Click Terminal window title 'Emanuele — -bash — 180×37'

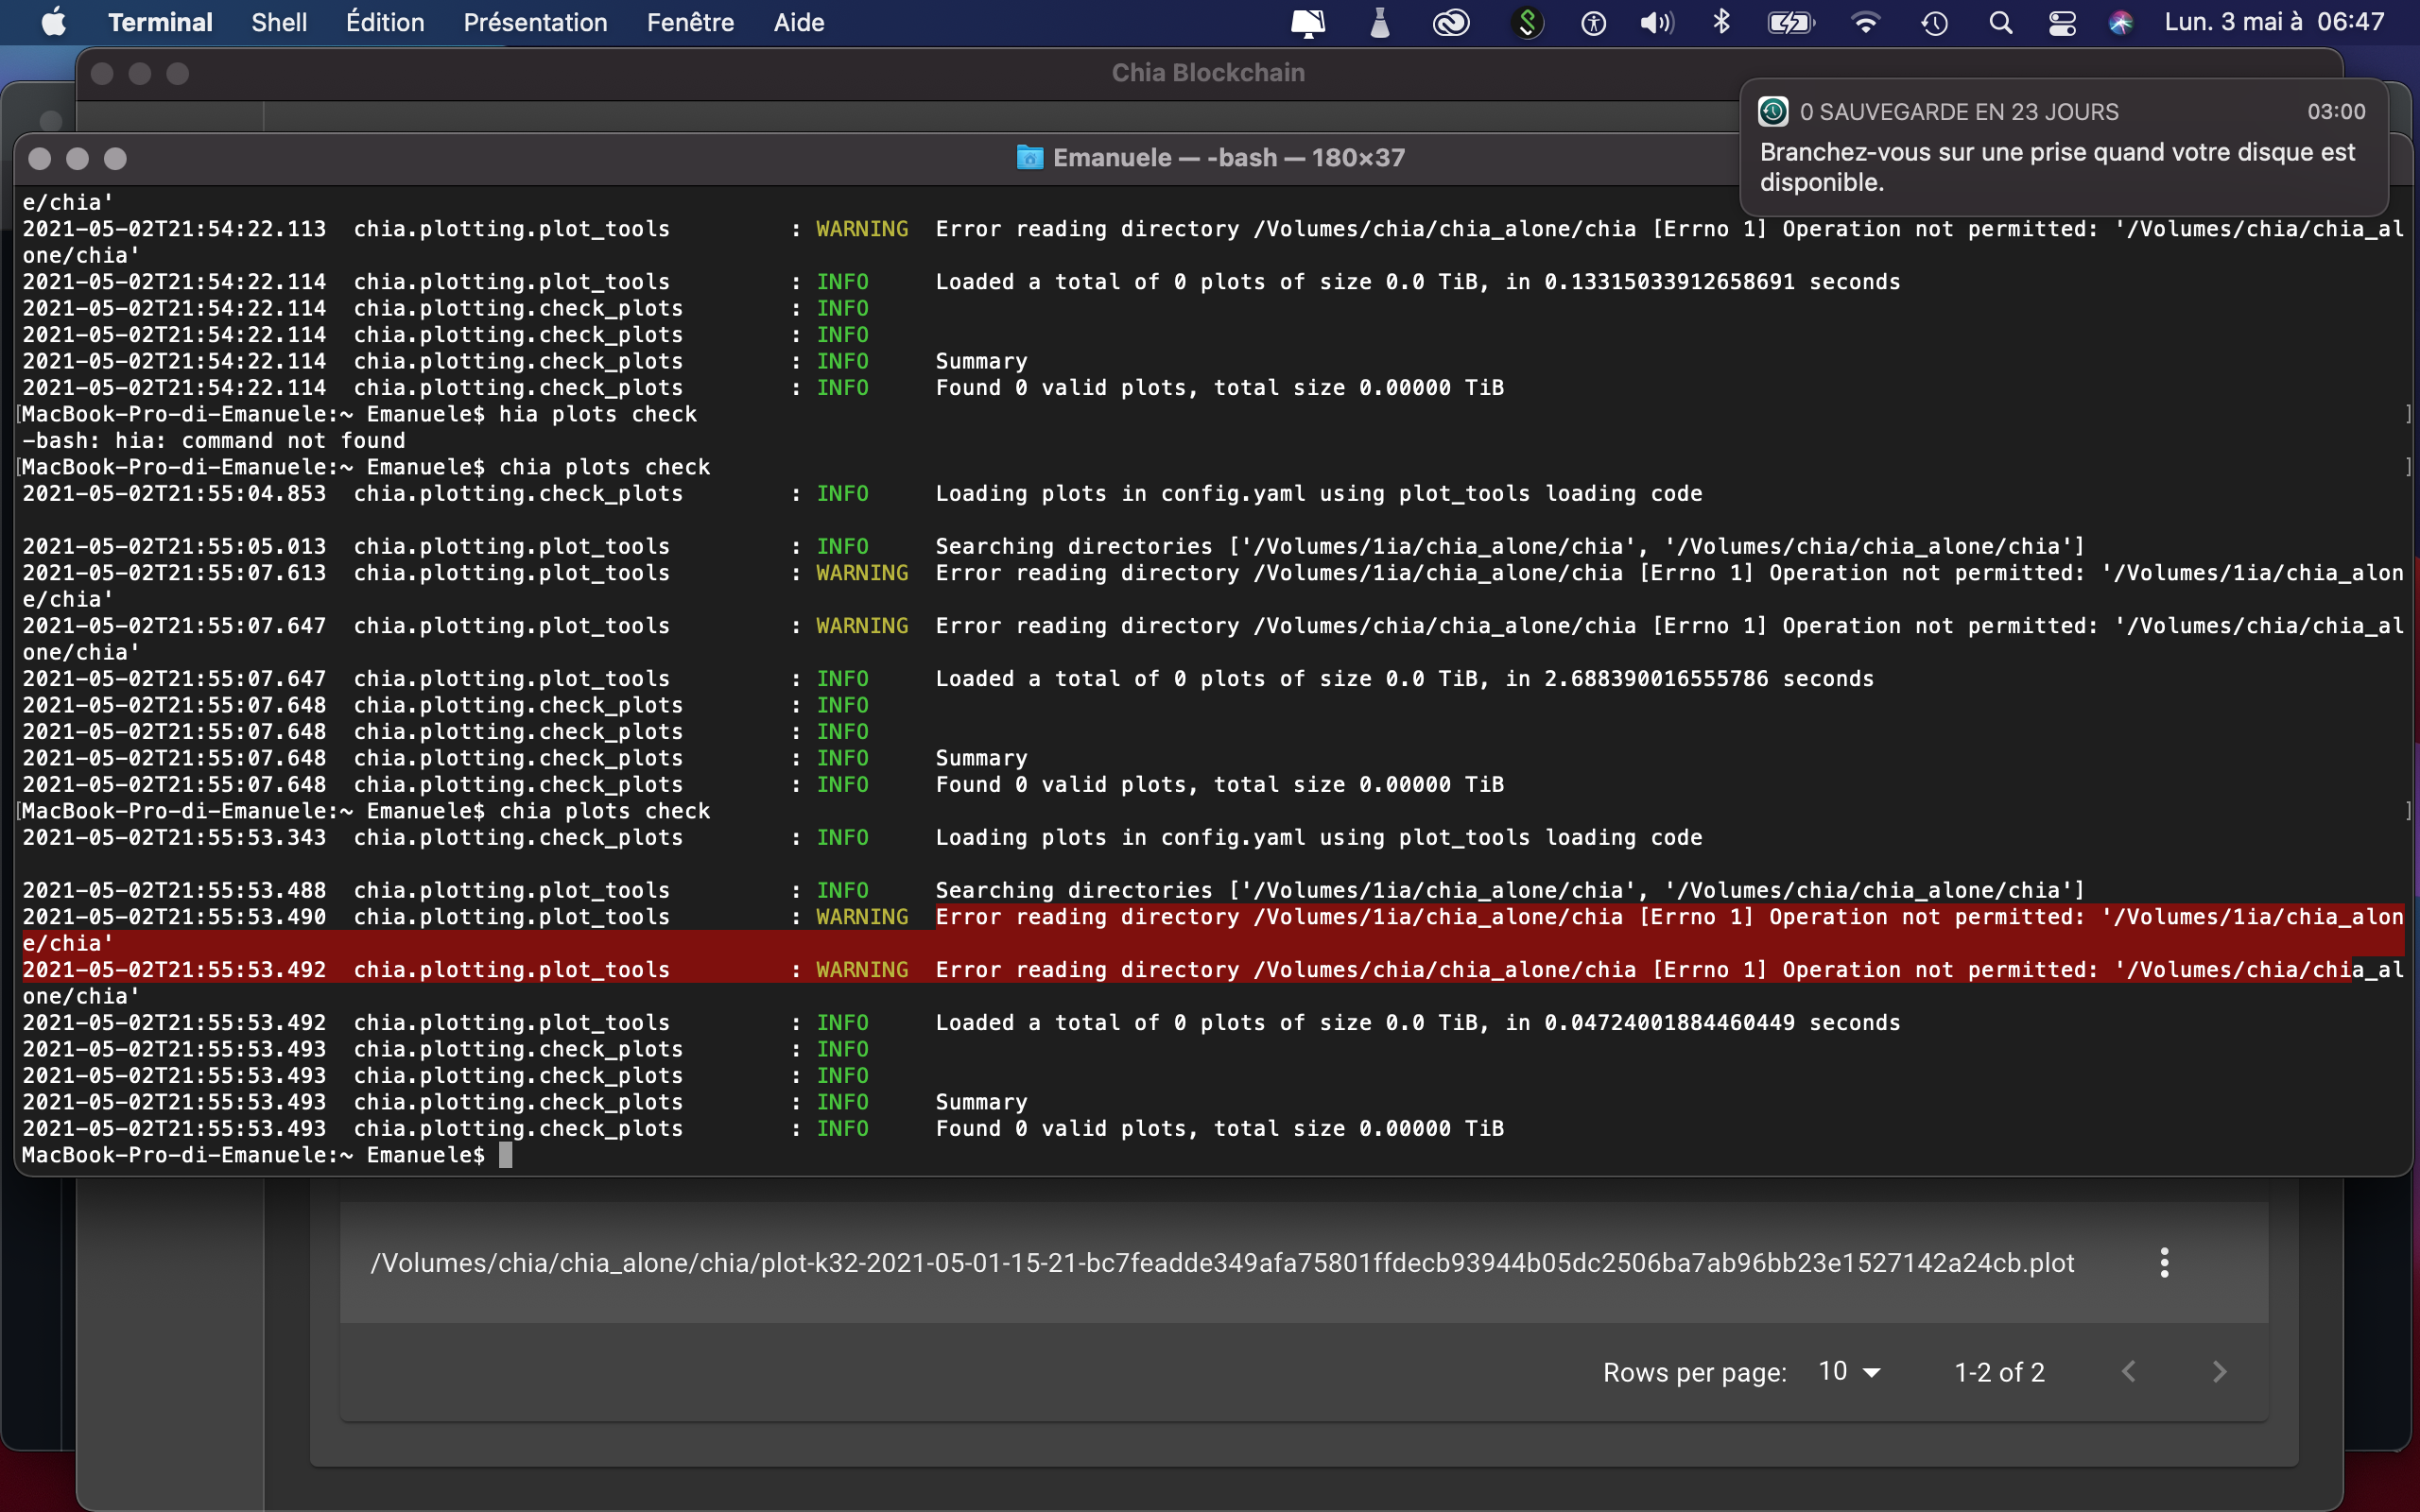[1228, 158]
